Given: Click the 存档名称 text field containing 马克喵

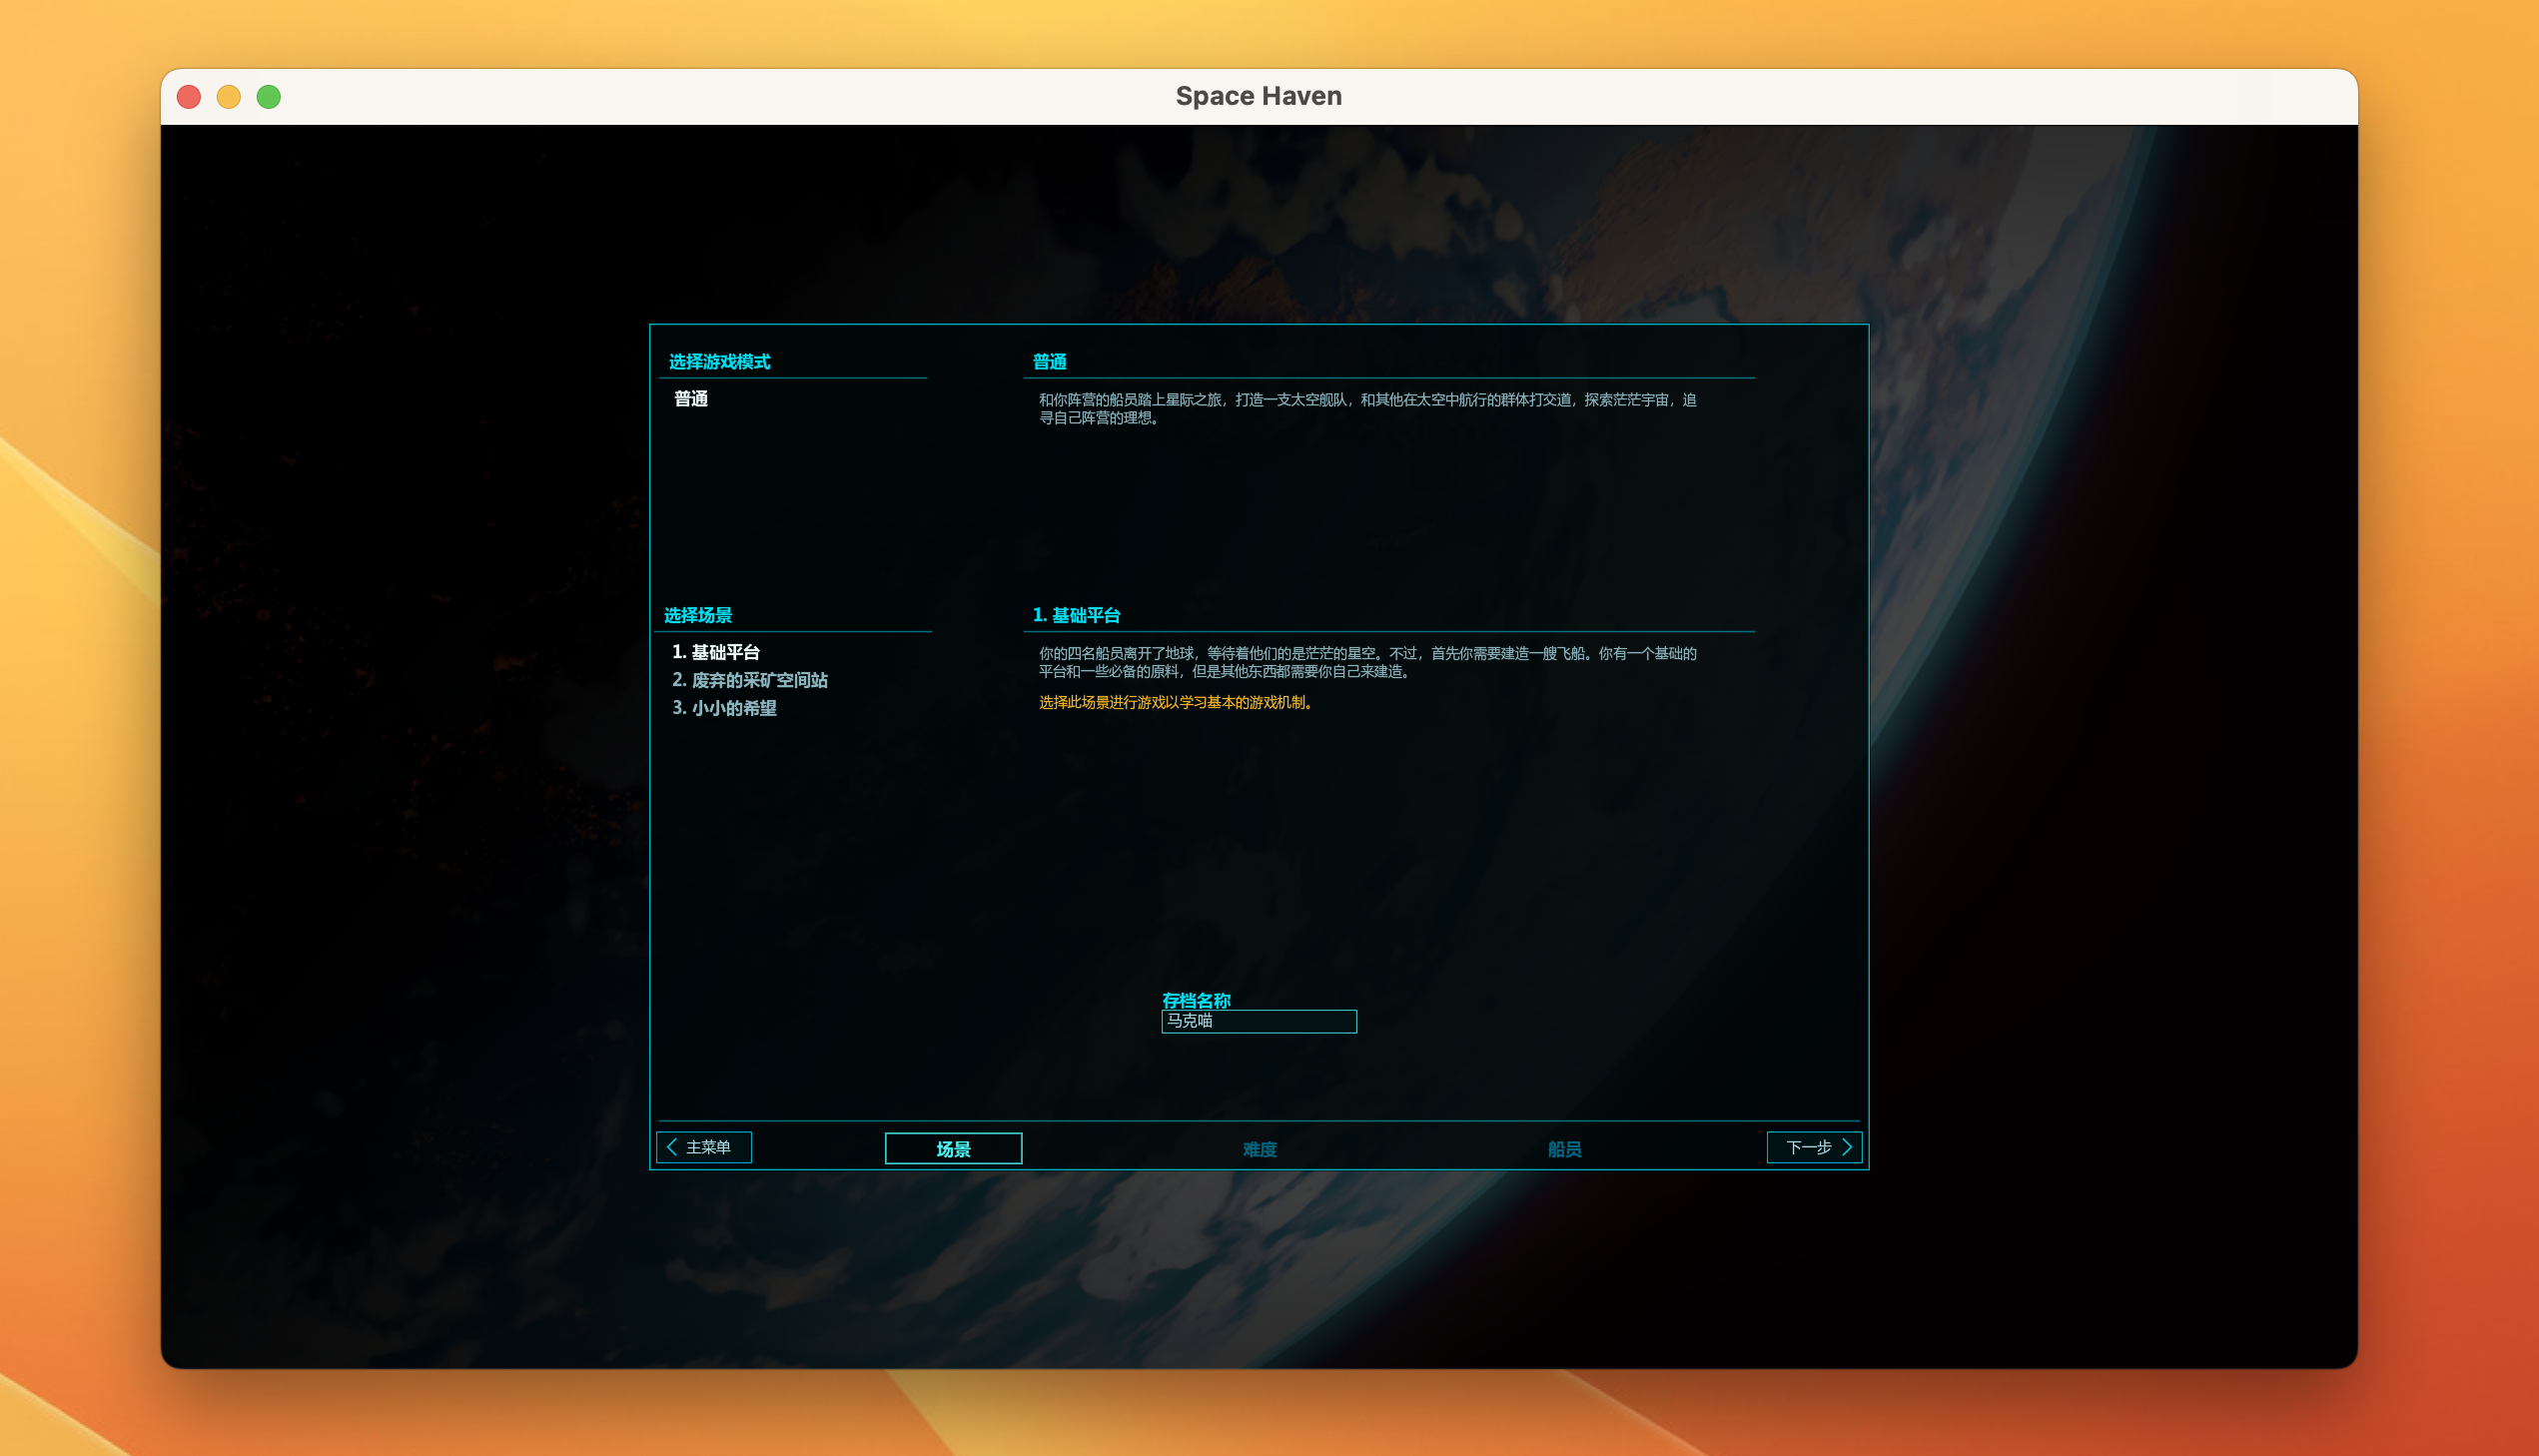Looking at the screenshot, I should [x=1258, y=1021].
